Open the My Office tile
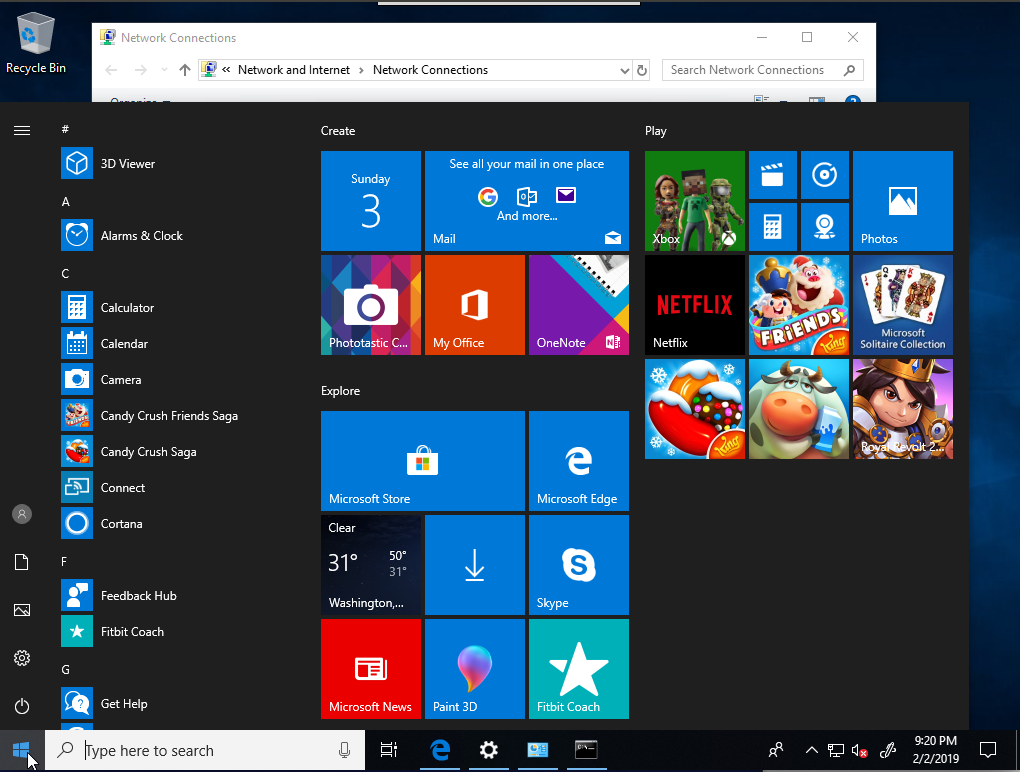The width and height of the screenshot is (1020, 772). coord(475,305)
